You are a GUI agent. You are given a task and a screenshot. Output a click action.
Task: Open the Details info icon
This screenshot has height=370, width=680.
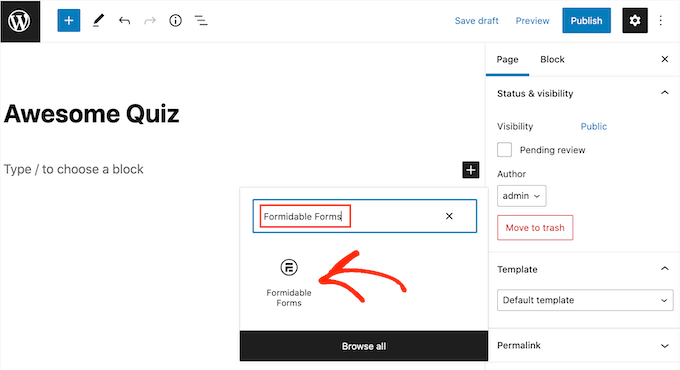(x=175, y=20)
